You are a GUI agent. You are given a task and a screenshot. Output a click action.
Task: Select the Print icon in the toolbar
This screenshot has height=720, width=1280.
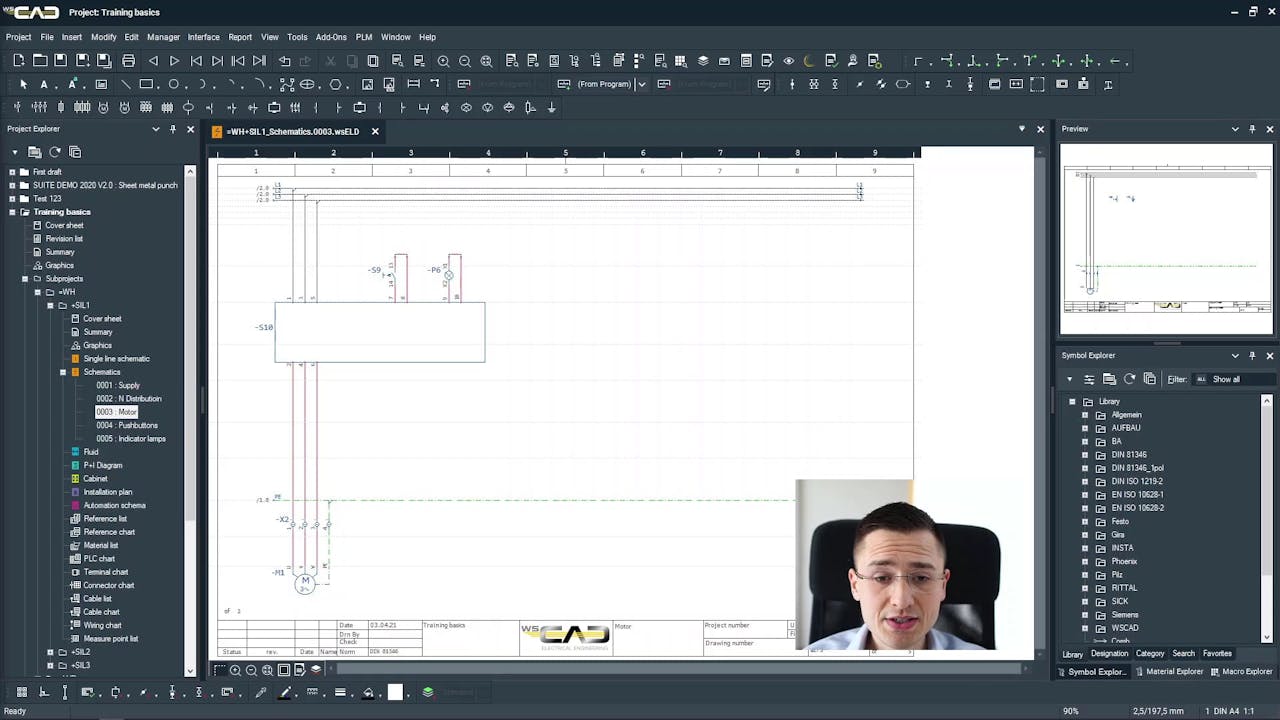tap(130, 60)
